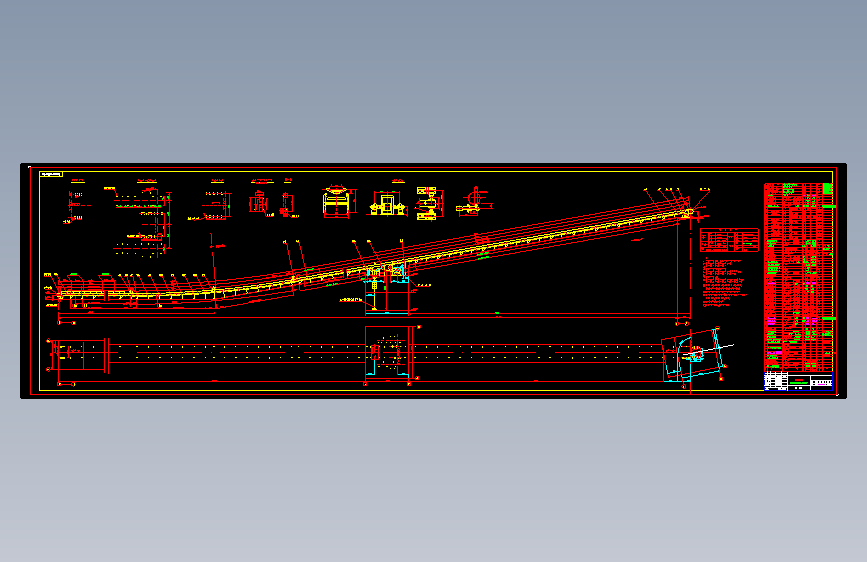
Task: Select the cyan support tower in elevation
Action: 387,290
